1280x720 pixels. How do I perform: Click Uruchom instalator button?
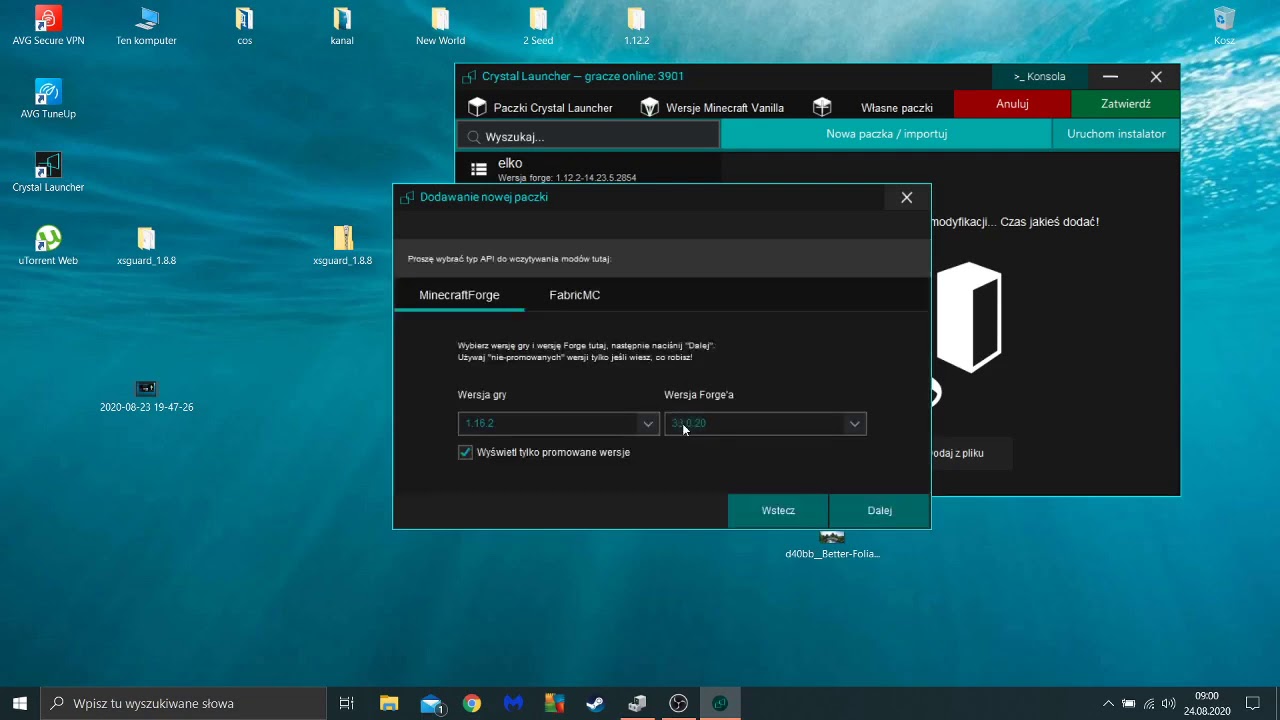point(1116,134)
